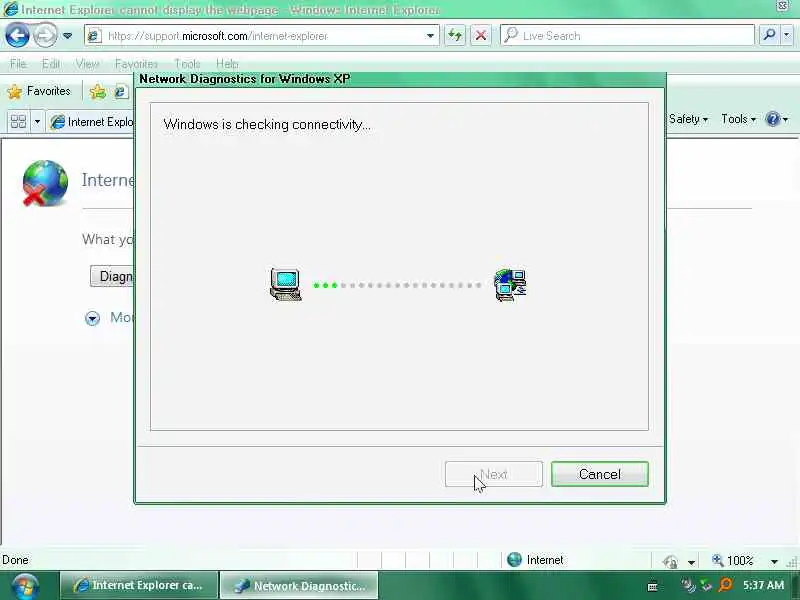Click the search magnifier button
800x600 pixels.
click(x=769, y=36)
